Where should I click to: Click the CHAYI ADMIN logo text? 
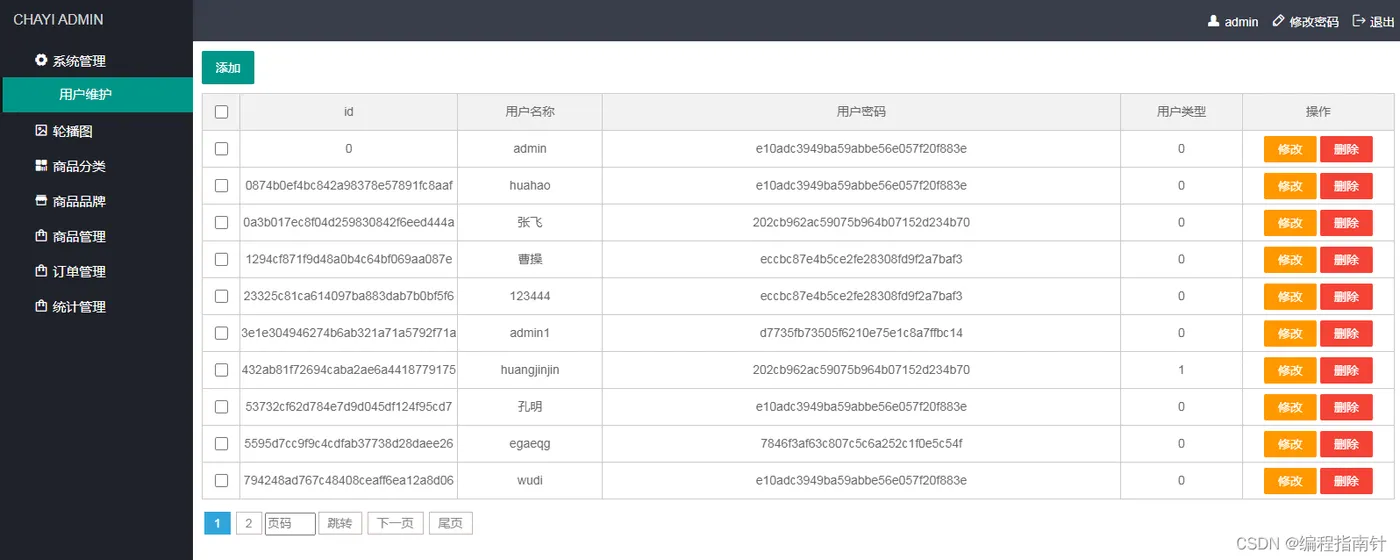(58, 20)
